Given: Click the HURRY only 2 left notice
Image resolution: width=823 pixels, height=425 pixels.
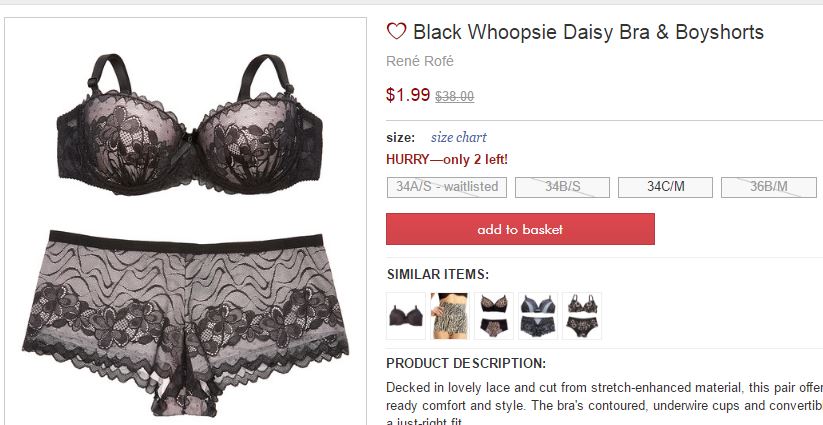Looking at the screenshot, I should click(447, 160).
